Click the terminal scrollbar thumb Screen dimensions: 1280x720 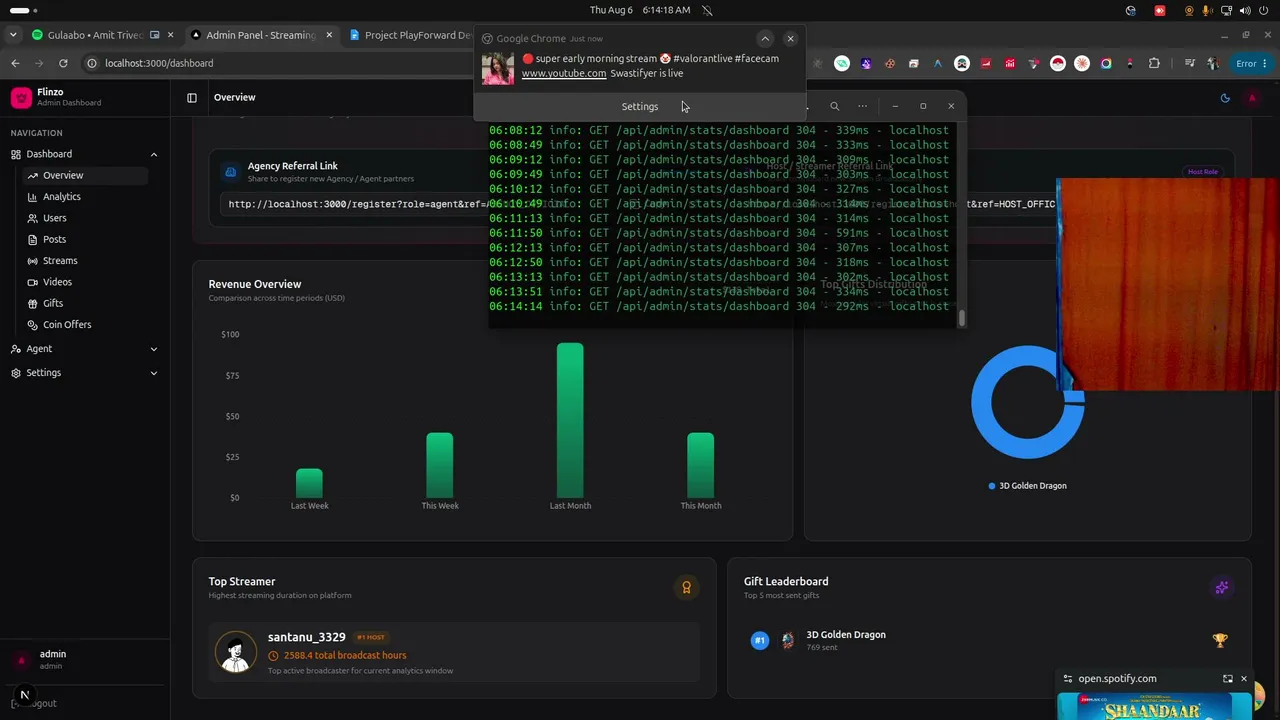coord(962,318)
